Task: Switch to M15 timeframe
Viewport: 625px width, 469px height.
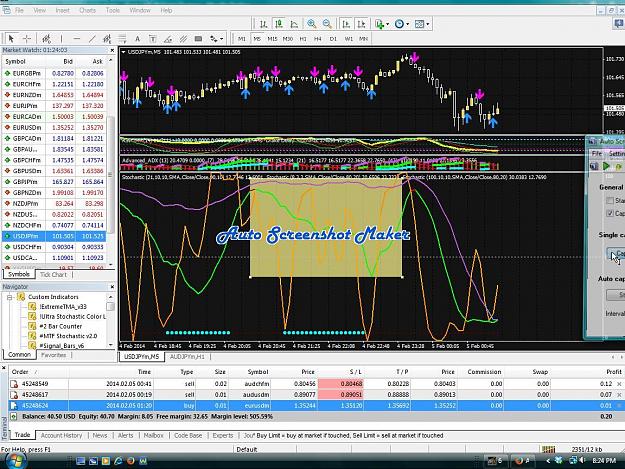Action: pyautogui.click(x=272, y=39)
